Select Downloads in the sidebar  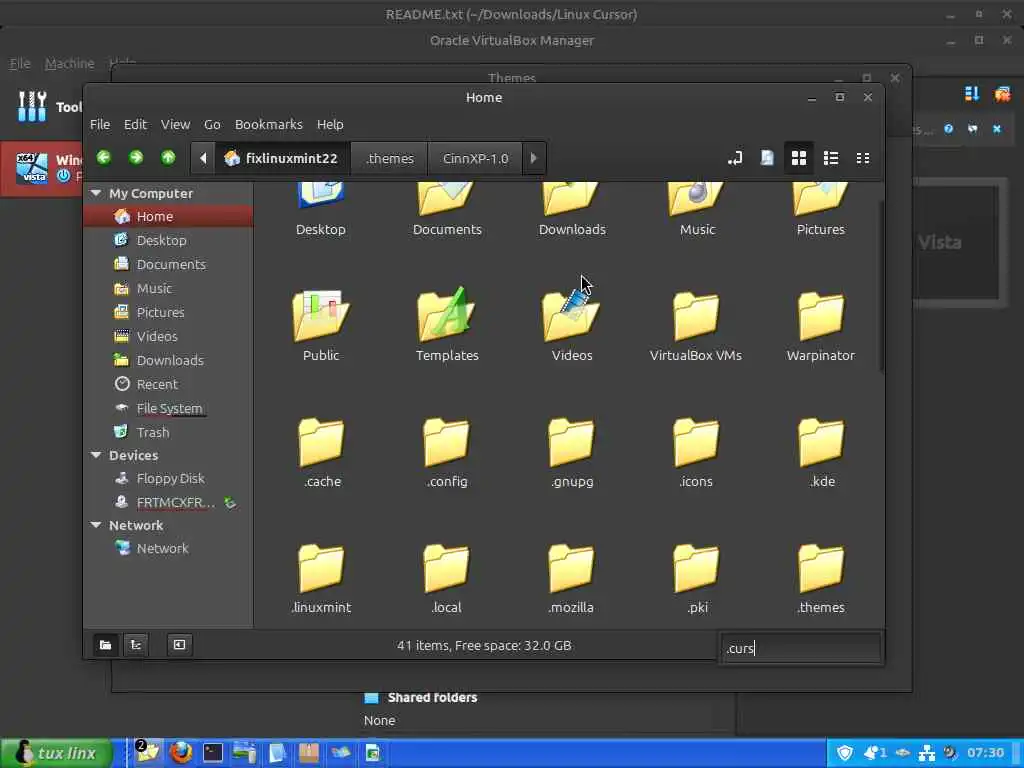pyautogui.click(x=168, y=360)
